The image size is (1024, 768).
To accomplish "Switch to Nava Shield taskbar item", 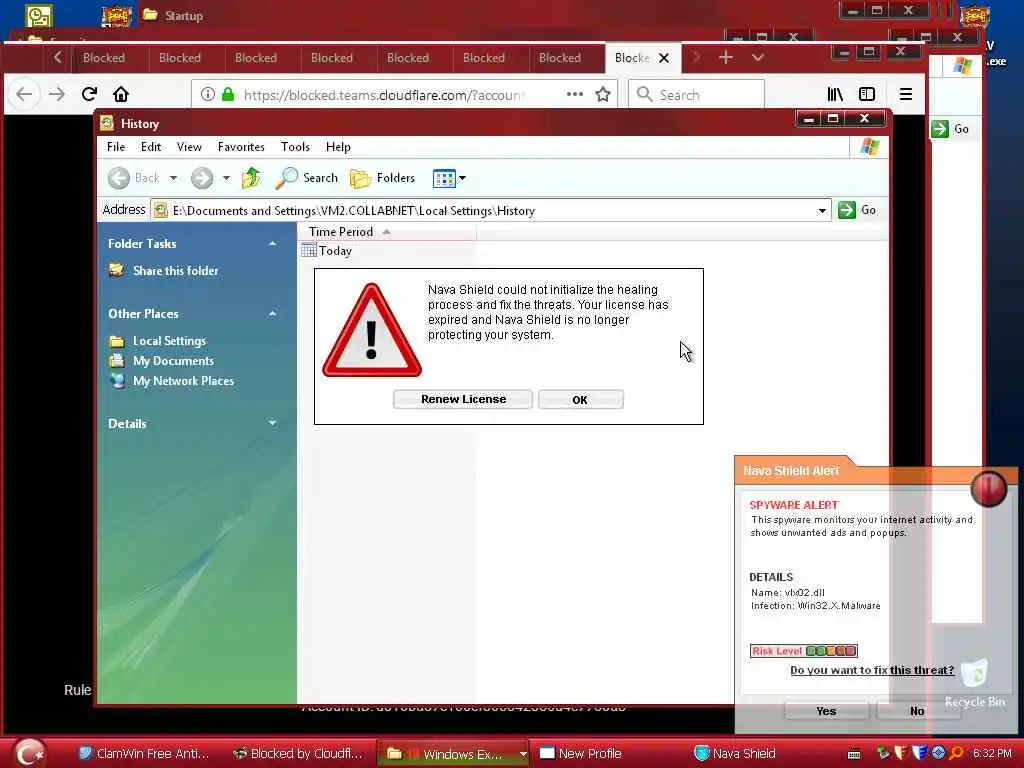I will coord(735,754).
